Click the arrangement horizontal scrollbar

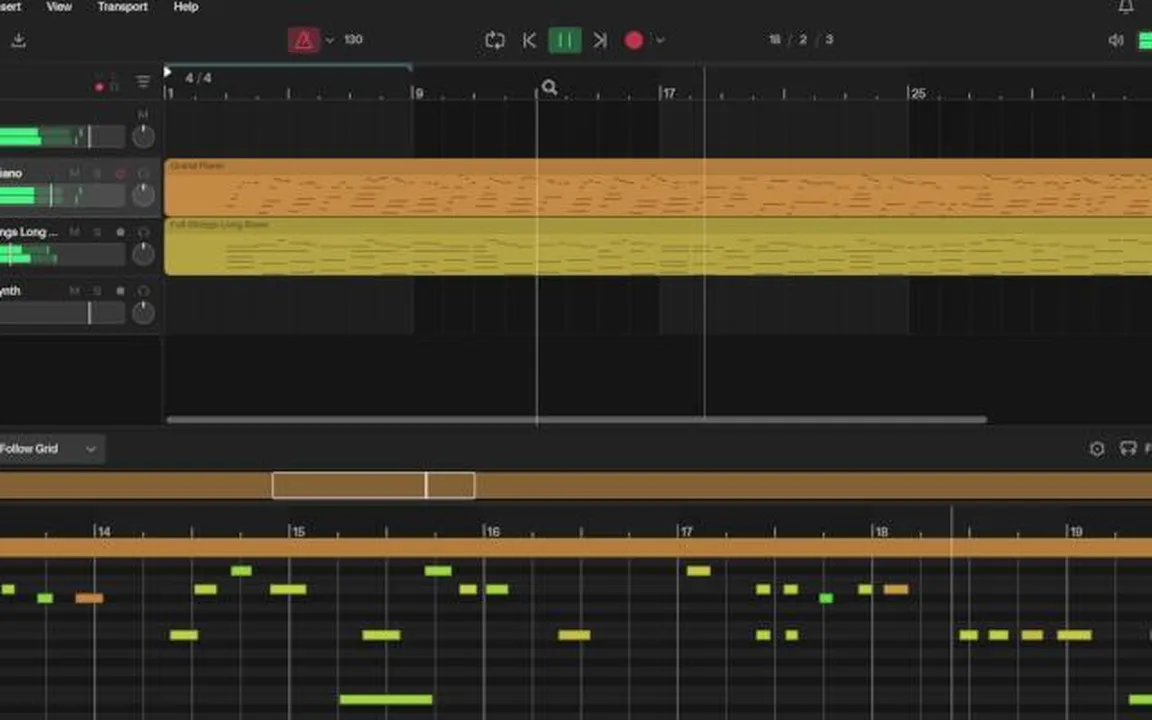point(577,420)
